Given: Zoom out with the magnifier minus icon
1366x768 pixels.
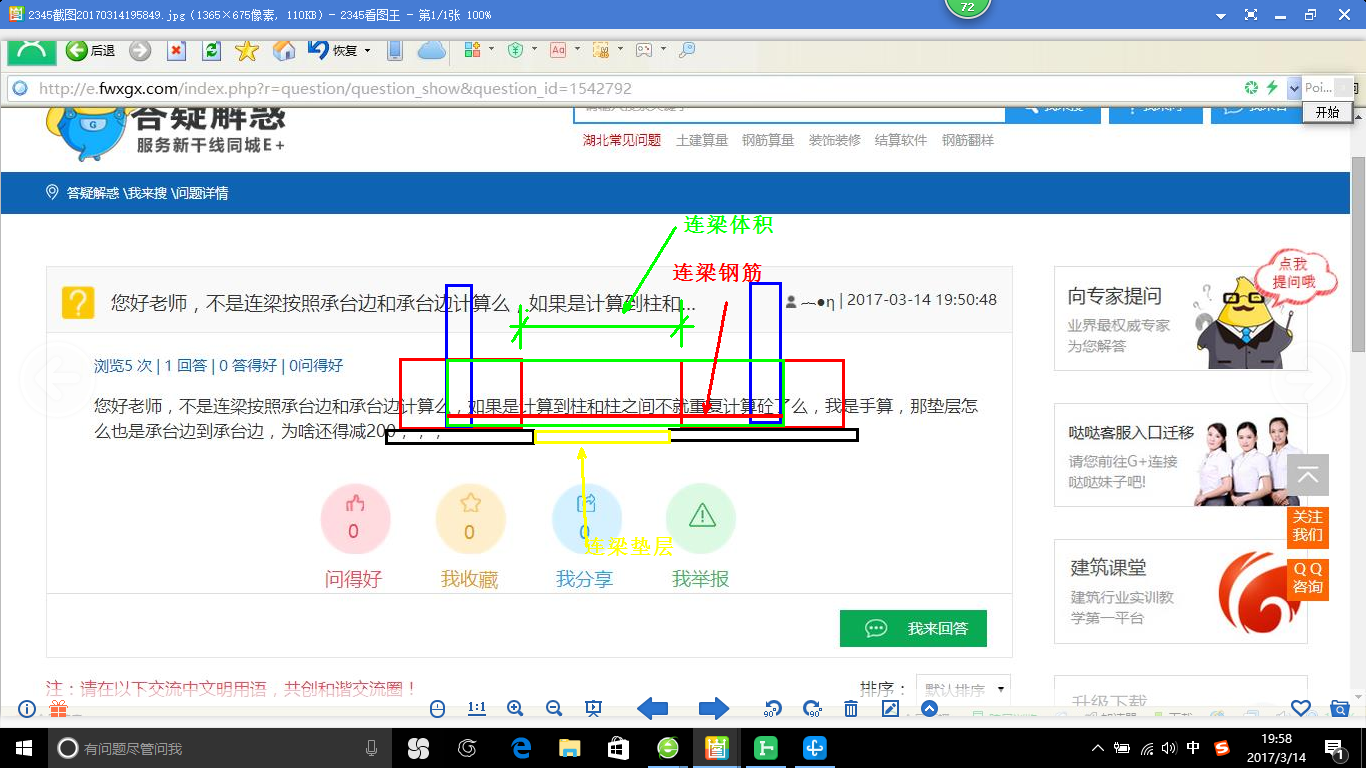Looking at the screenshot, I should pos(554,708).
